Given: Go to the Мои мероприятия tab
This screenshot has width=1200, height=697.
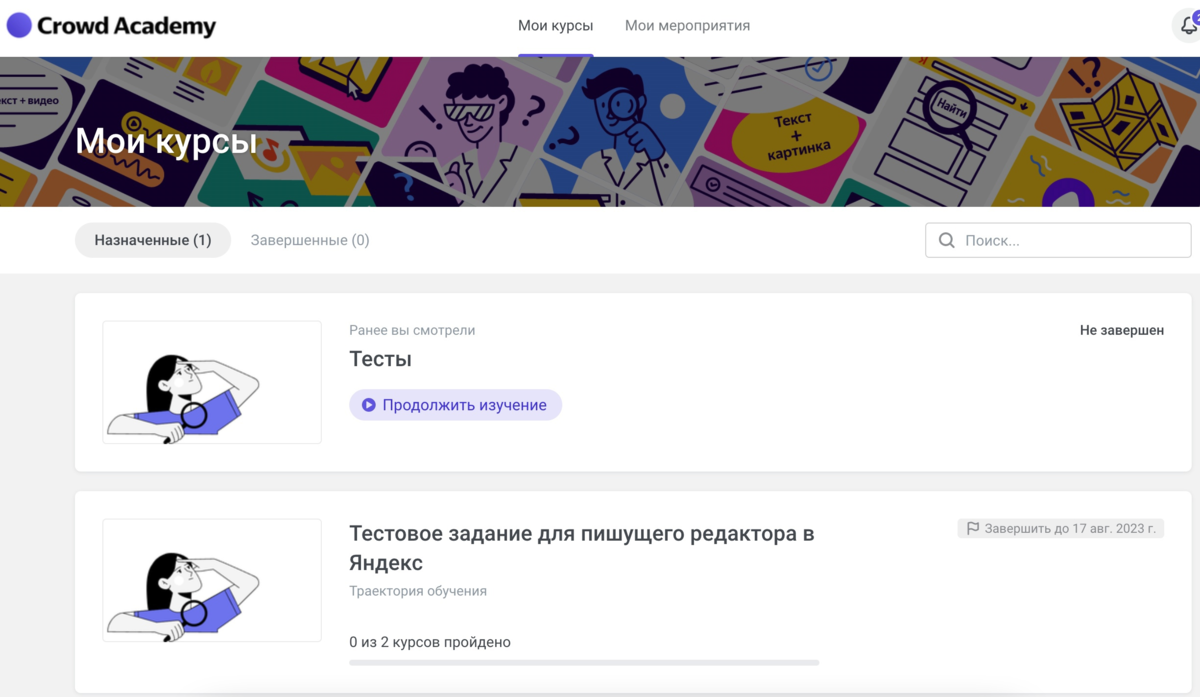Looking at the screenshot, I should (x=687, y=26).
